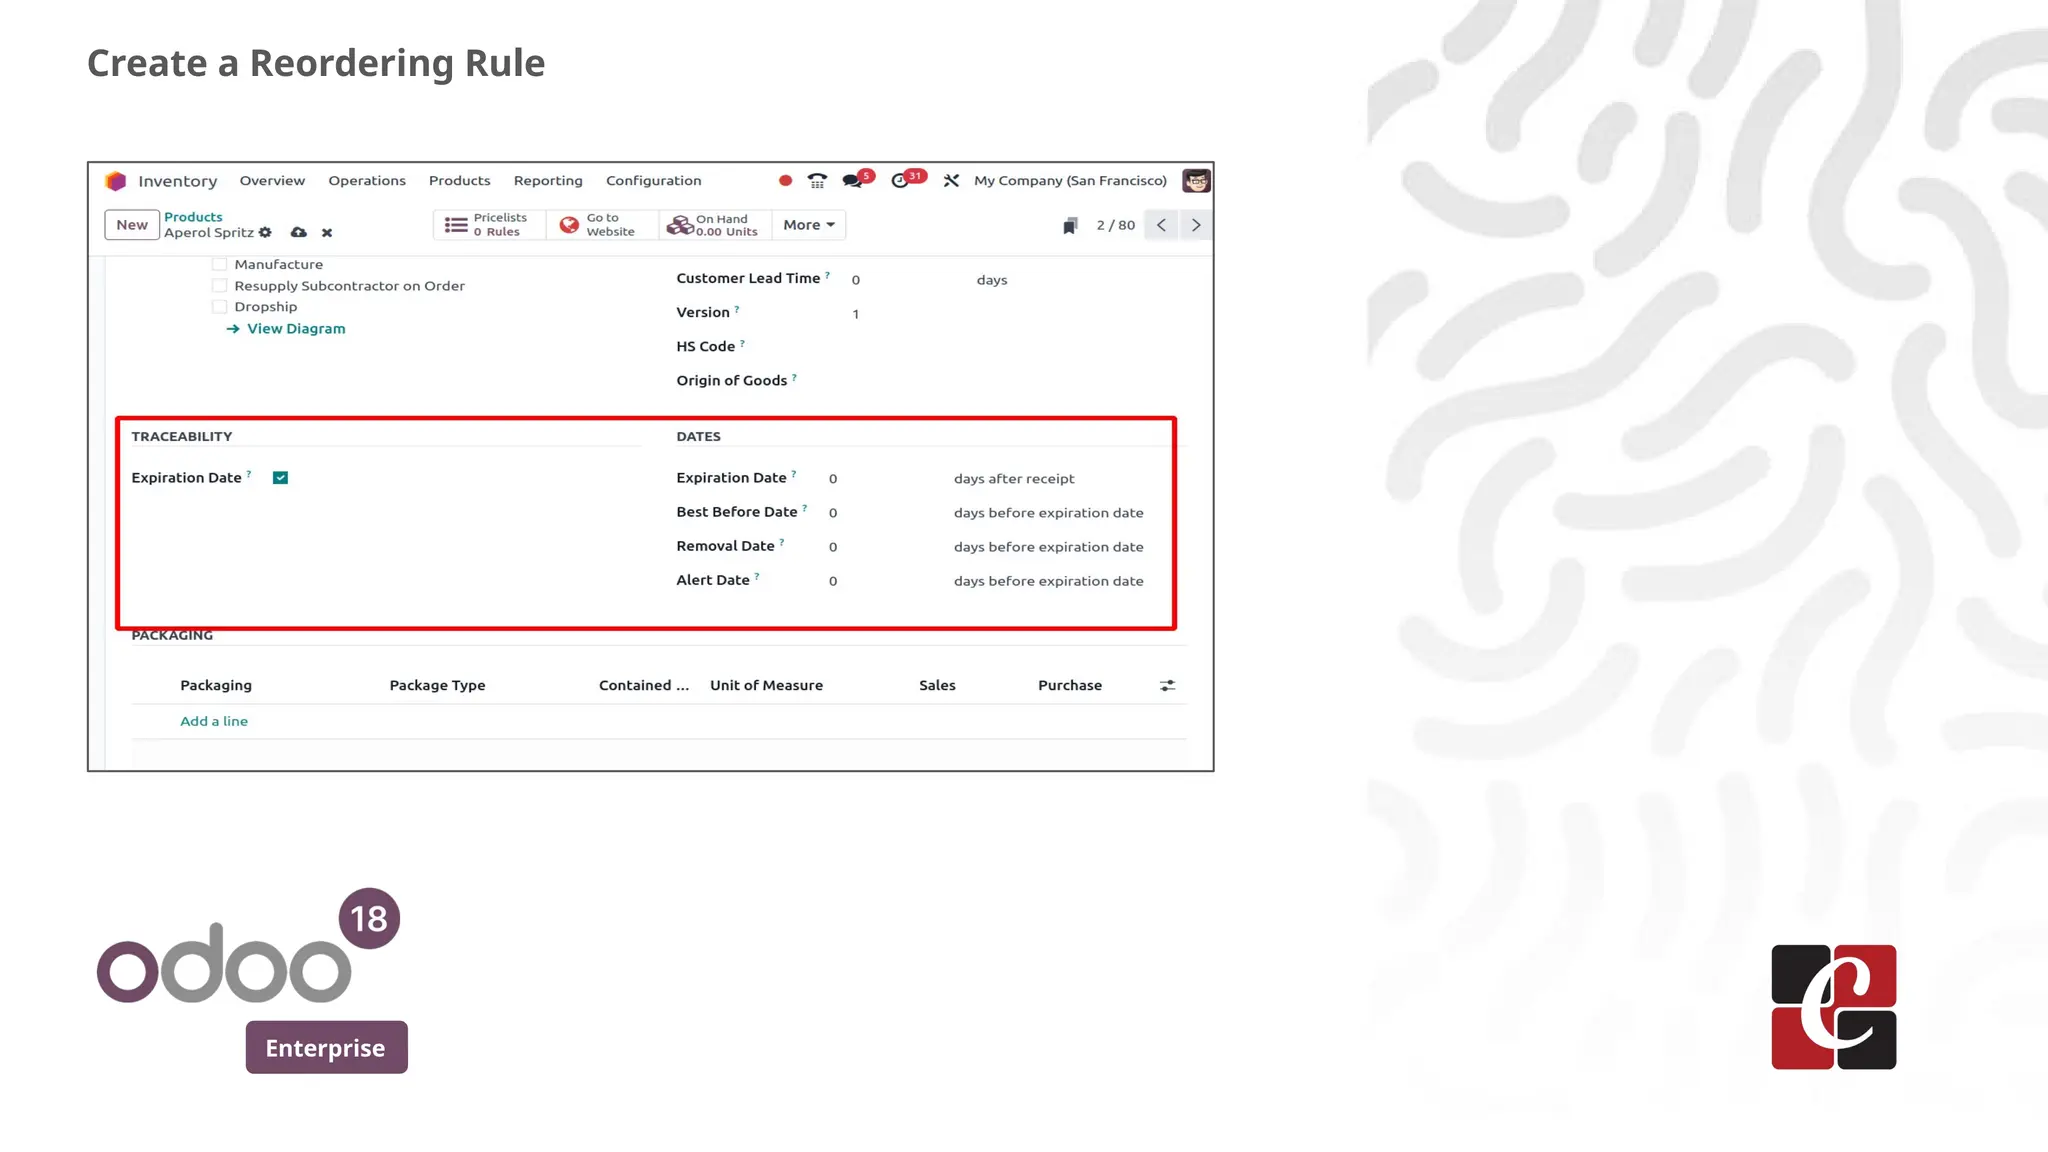Open the Operations menu
Viewport: 2048px width, 1152px height.
[x=367, y=181]
